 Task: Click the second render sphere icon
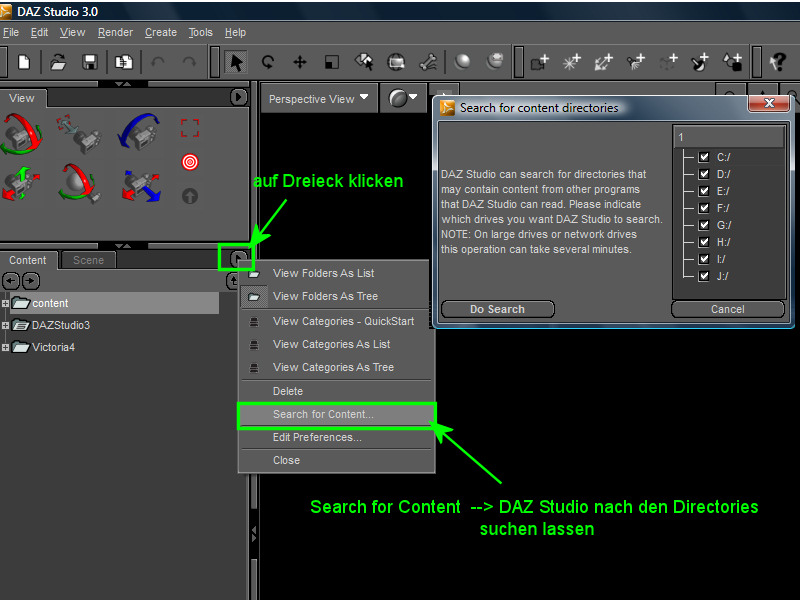click(x=494, y=61)
